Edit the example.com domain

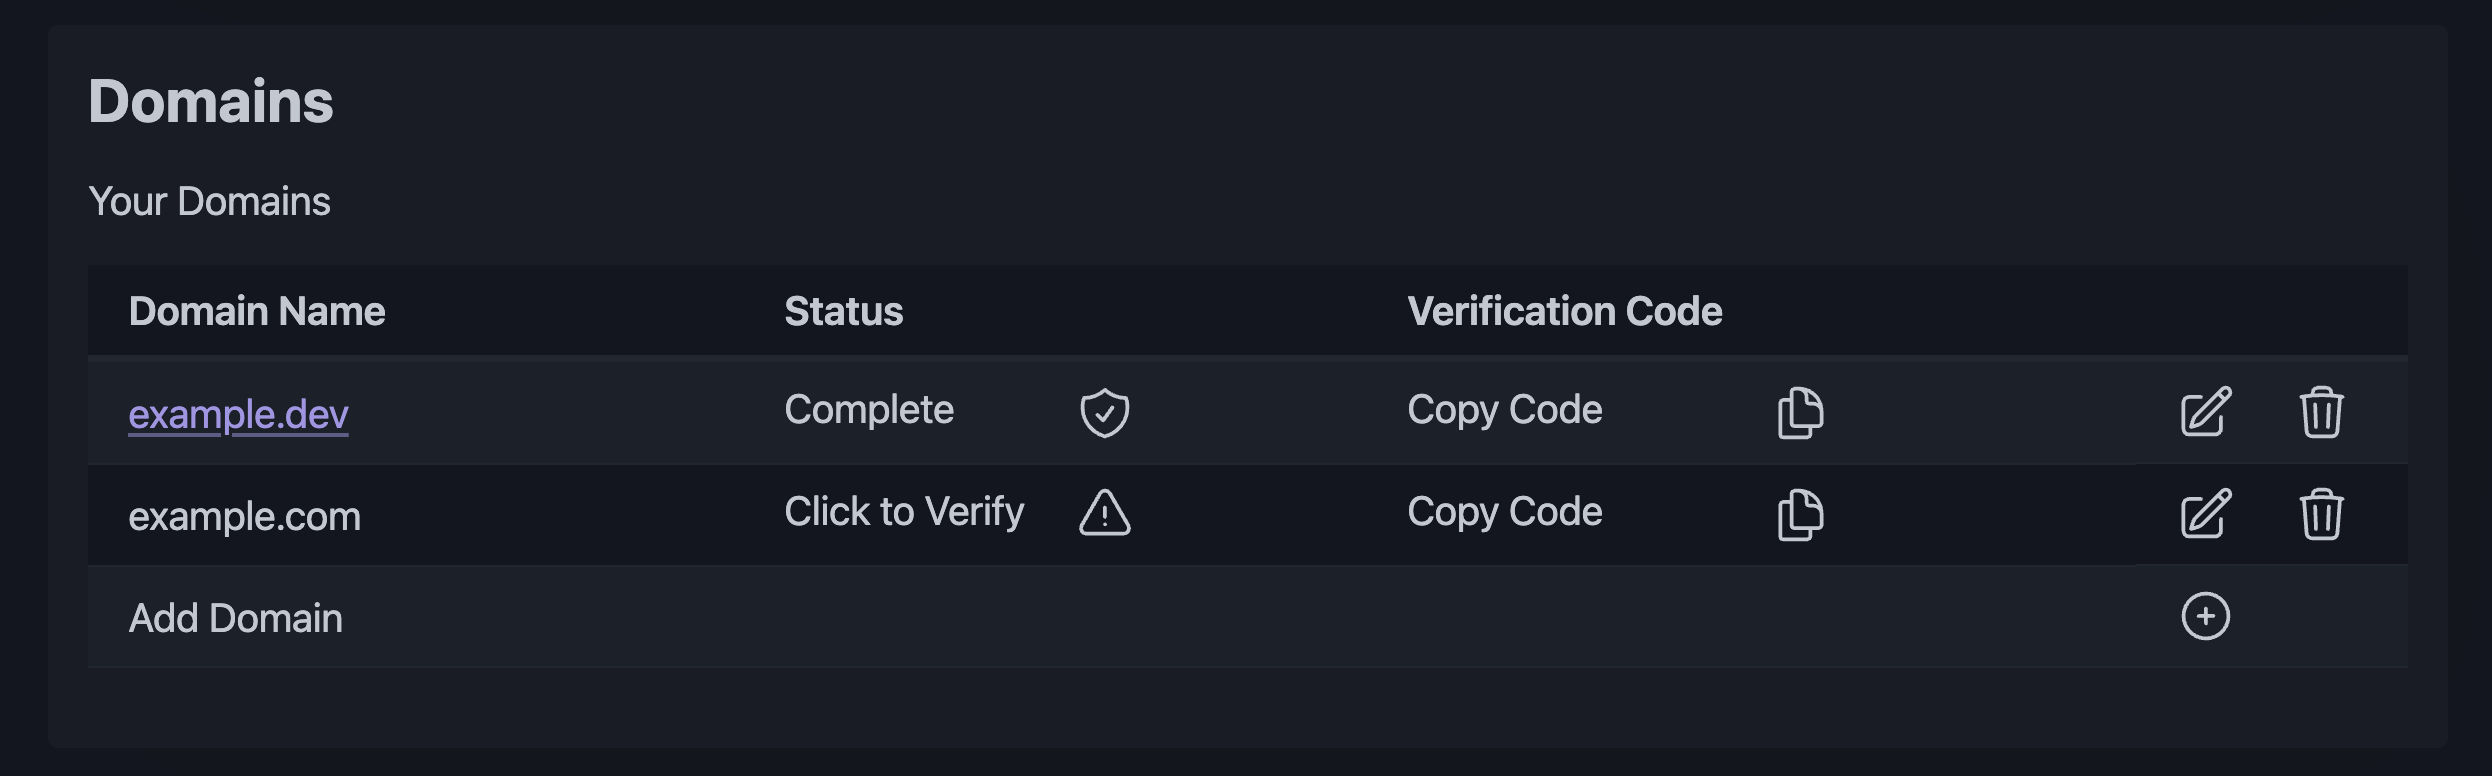2205,513
